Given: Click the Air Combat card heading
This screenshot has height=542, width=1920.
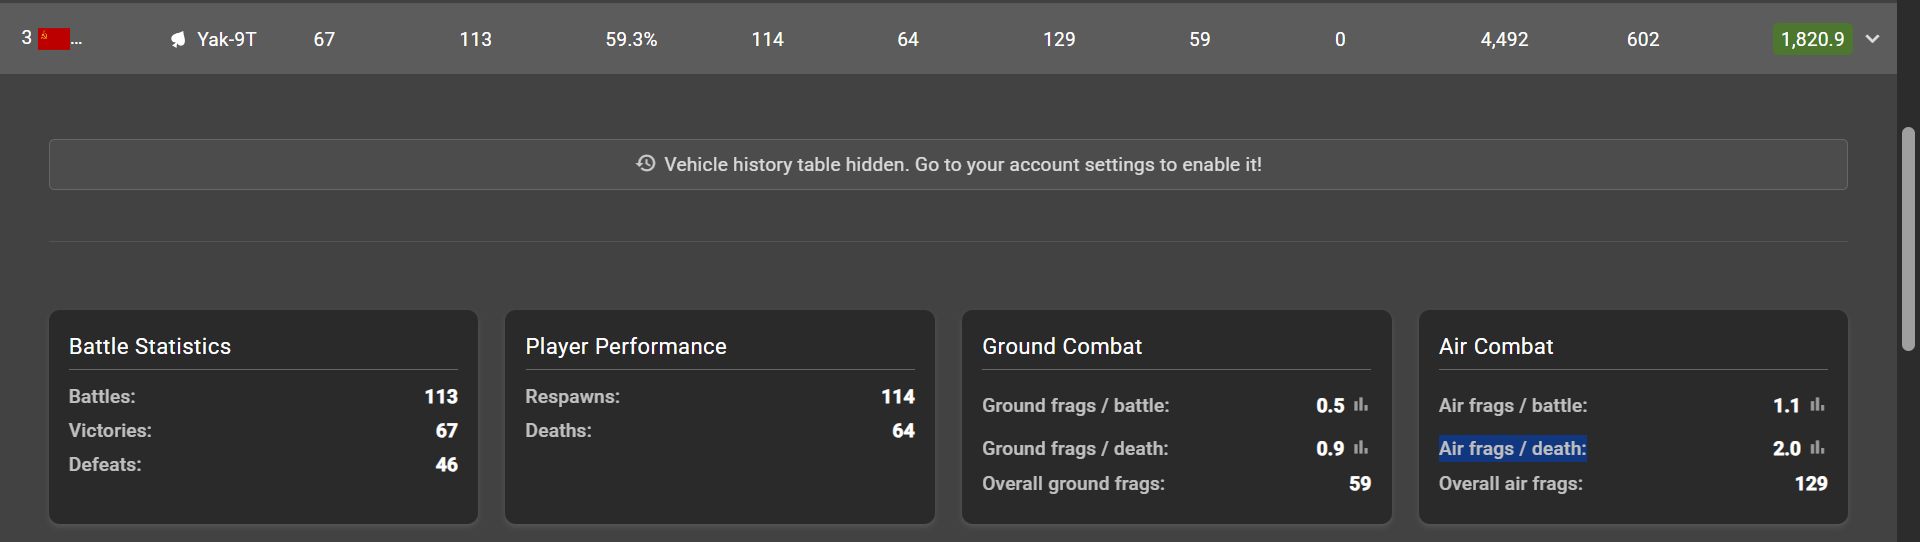Looking at the screenshot, I should tap(1496, 346).
